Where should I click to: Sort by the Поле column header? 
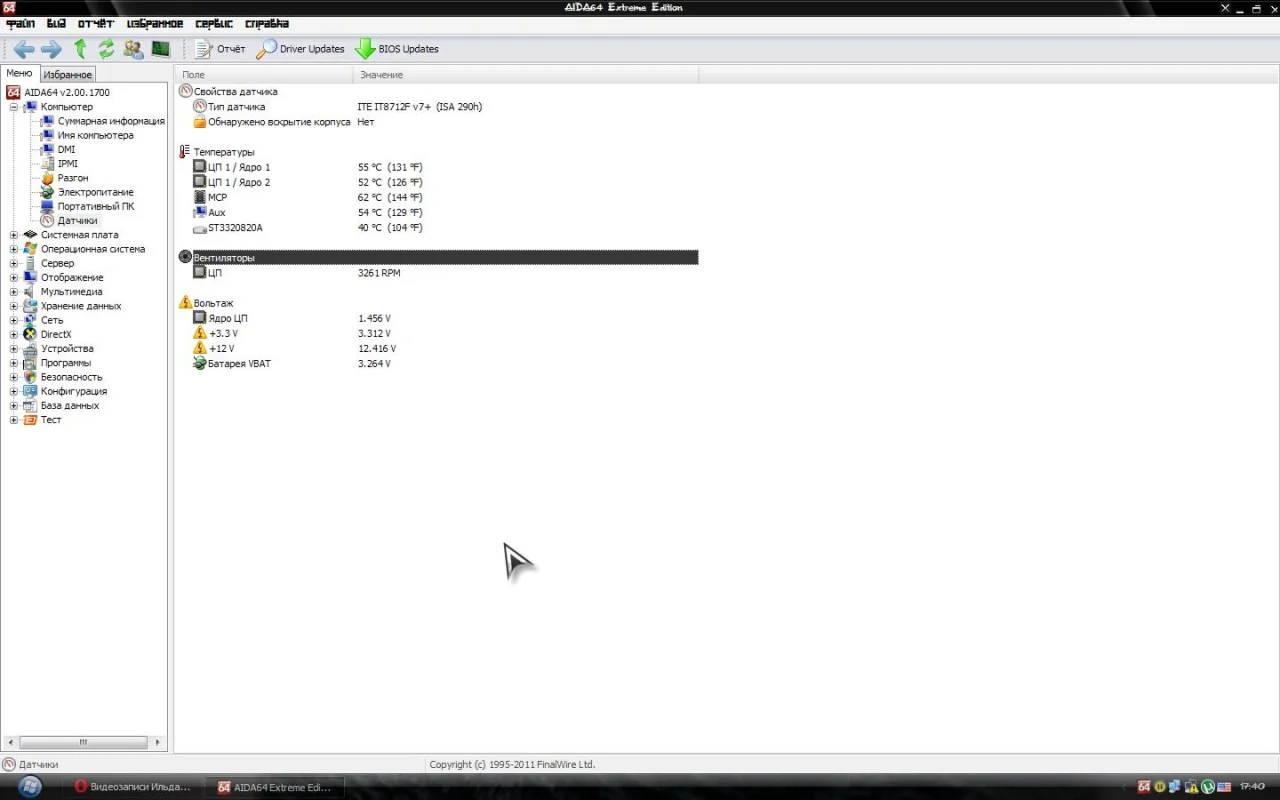(264, 75)
